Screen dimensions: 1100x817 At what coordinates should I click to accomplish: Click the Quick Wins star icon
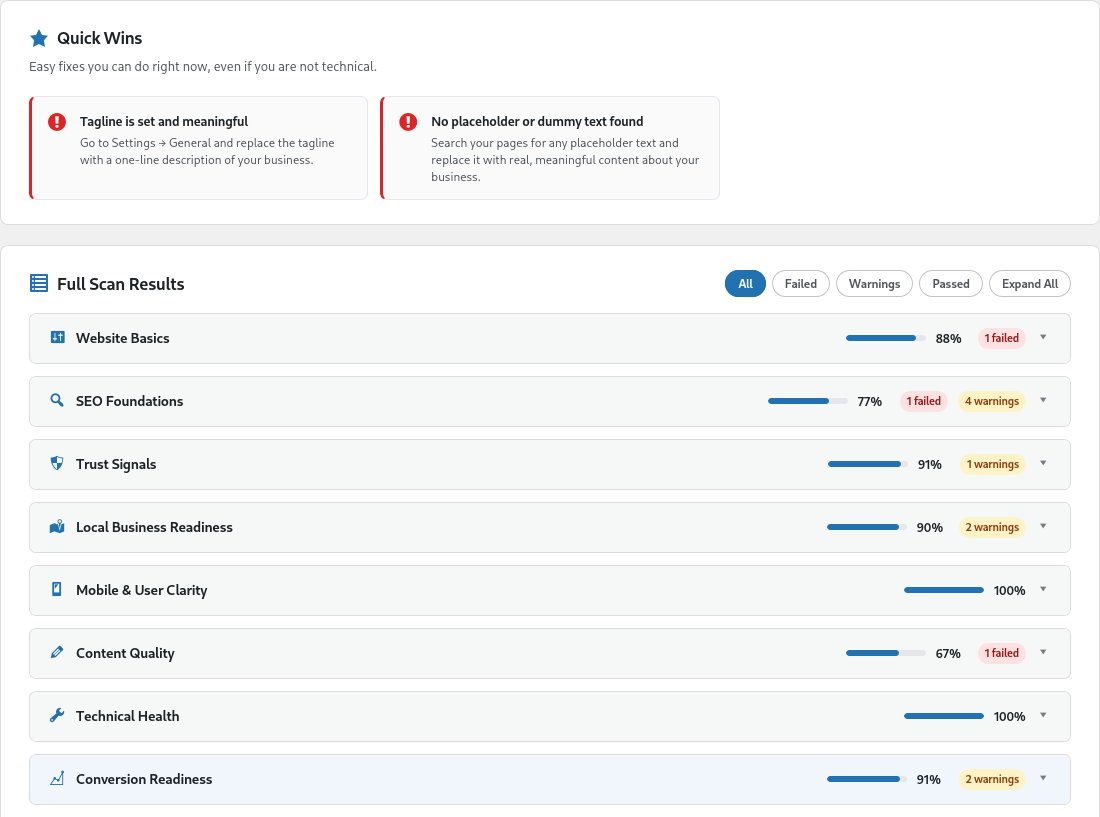coord(39,38)
